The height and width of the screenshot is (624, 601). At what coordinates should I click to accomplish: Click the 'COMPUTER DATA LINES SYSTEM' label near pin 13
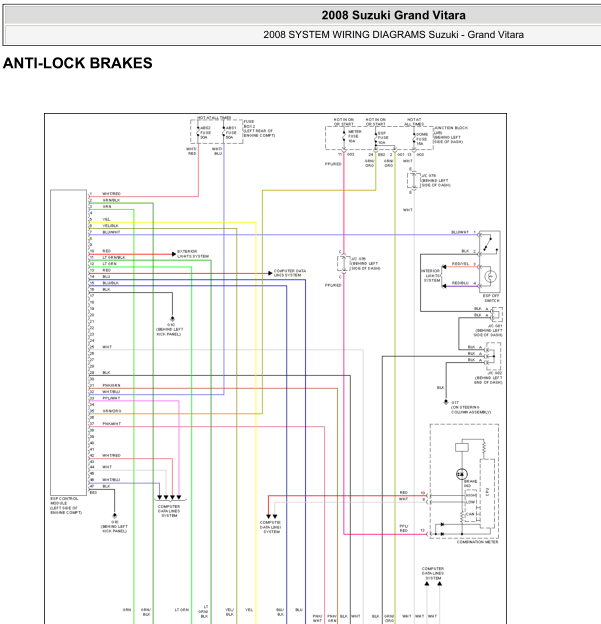(290, 273)
